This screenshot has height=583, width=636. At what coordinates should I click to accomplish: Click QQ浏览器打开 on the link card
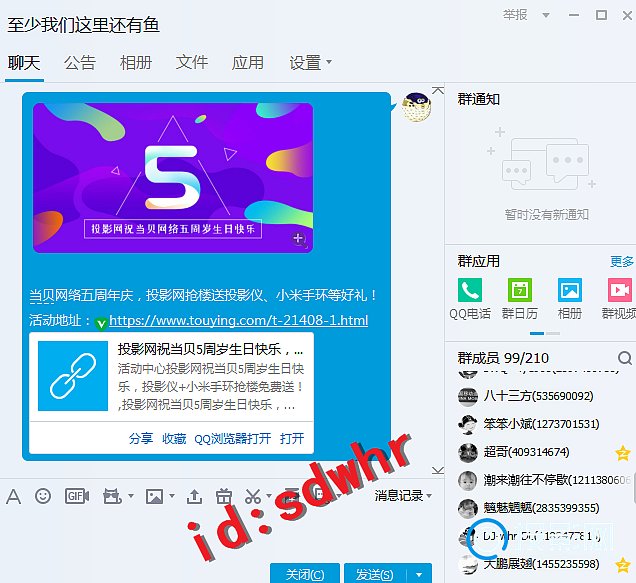click(233, 439)
